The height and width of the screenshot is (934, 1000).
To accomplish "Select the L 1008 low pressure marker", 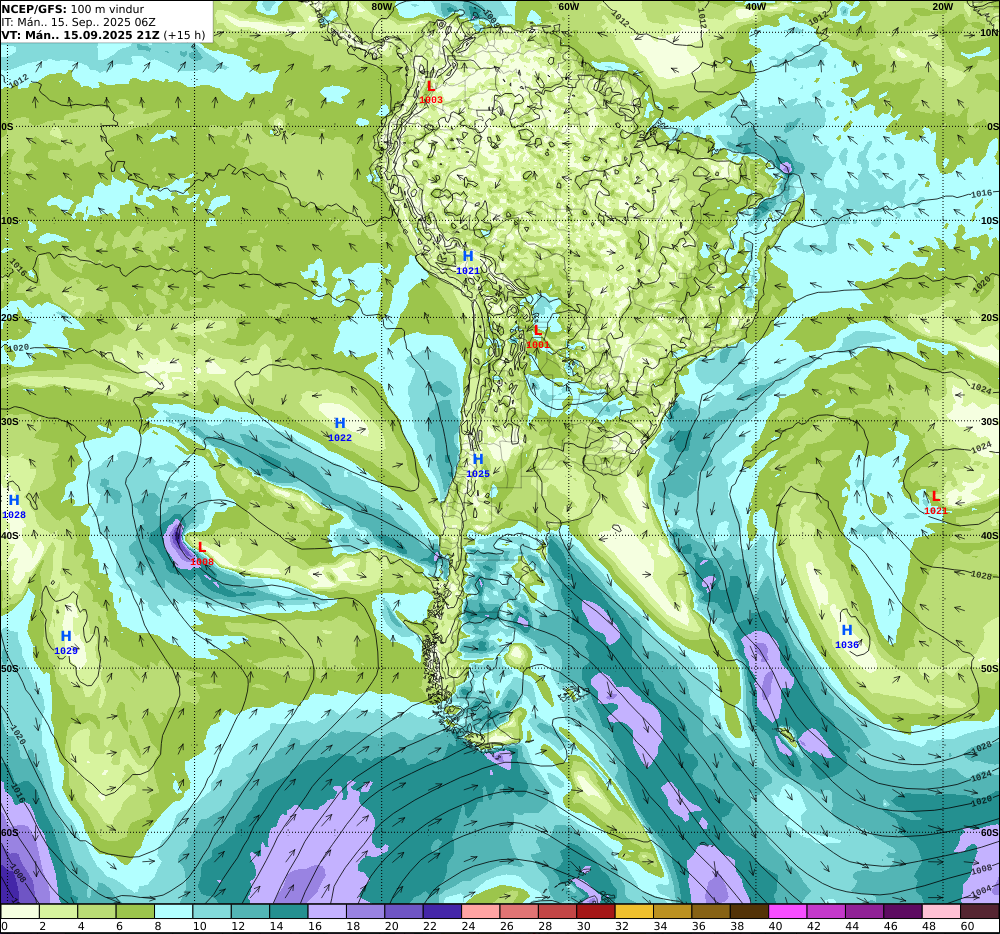I will pyautogui.click(x=202, y=553).
